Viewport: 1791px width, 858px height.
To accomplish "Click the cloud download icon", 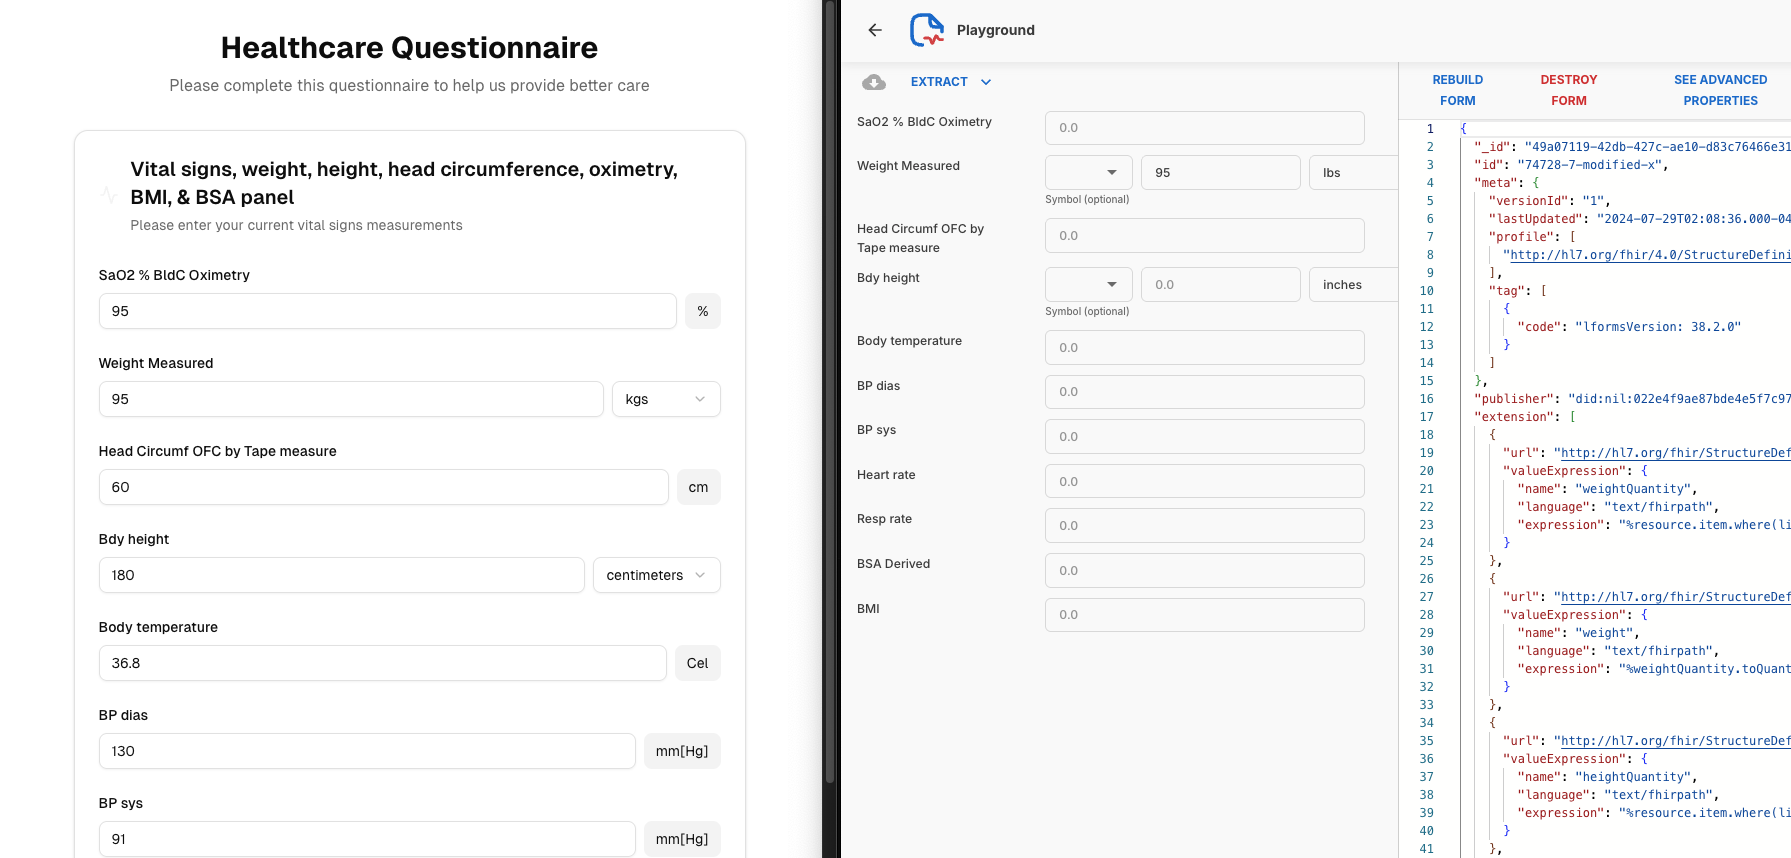I will tap(874, 82).
